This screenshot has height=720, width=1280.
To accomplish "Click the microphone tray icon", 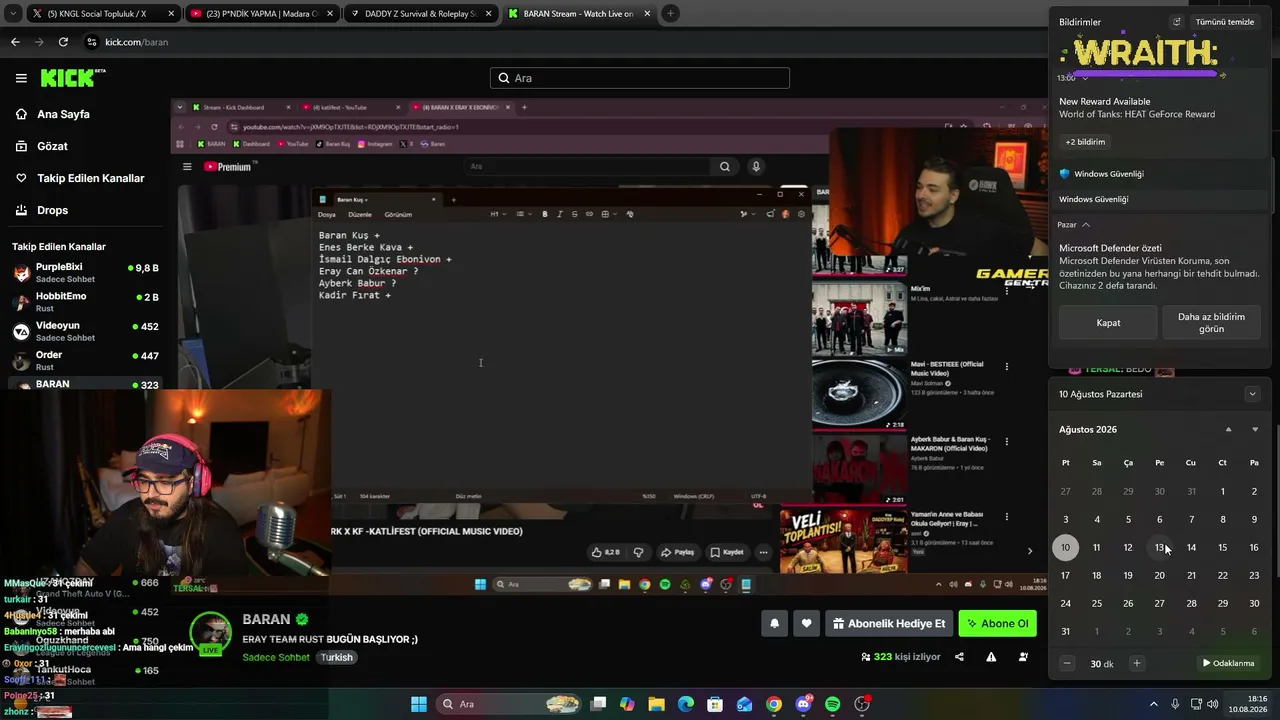I will click(1175, 704).
